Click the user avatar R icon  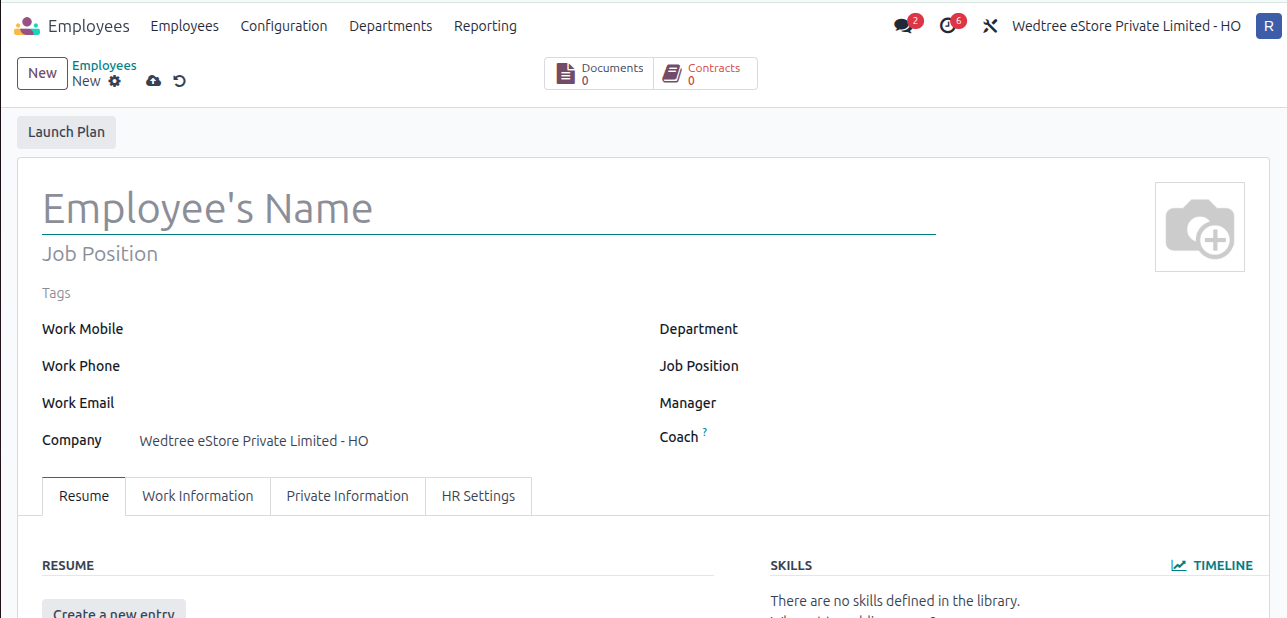[1267, 26]
